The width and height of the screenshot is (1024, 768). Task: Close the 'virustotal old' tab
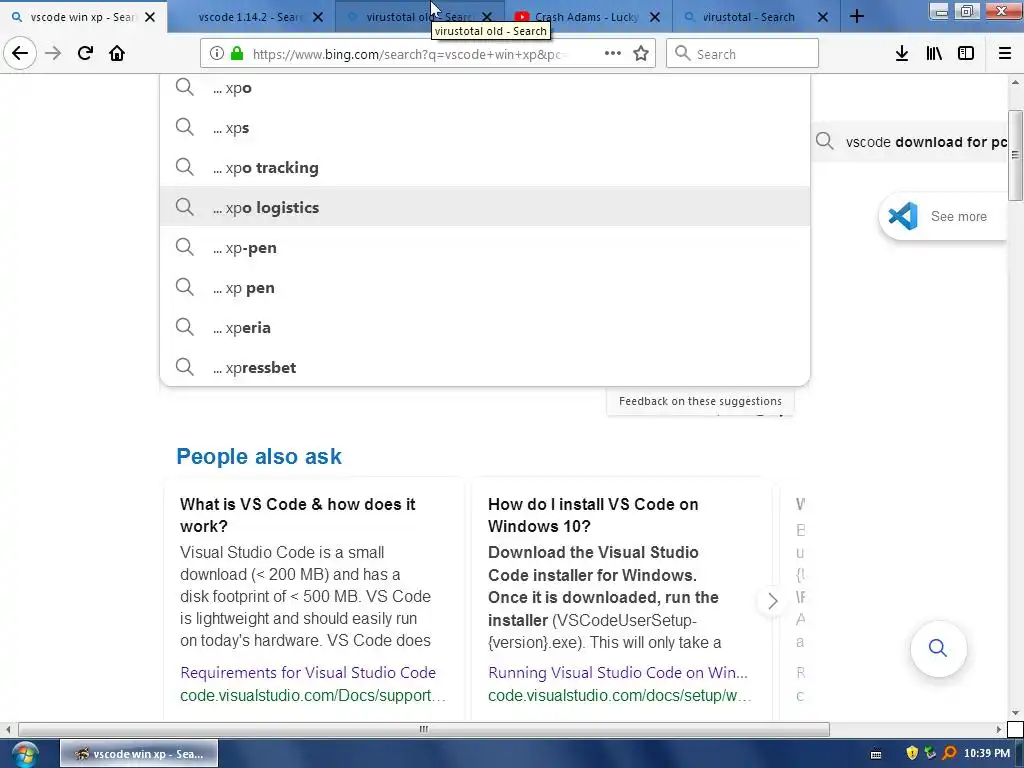pos(487,17)
